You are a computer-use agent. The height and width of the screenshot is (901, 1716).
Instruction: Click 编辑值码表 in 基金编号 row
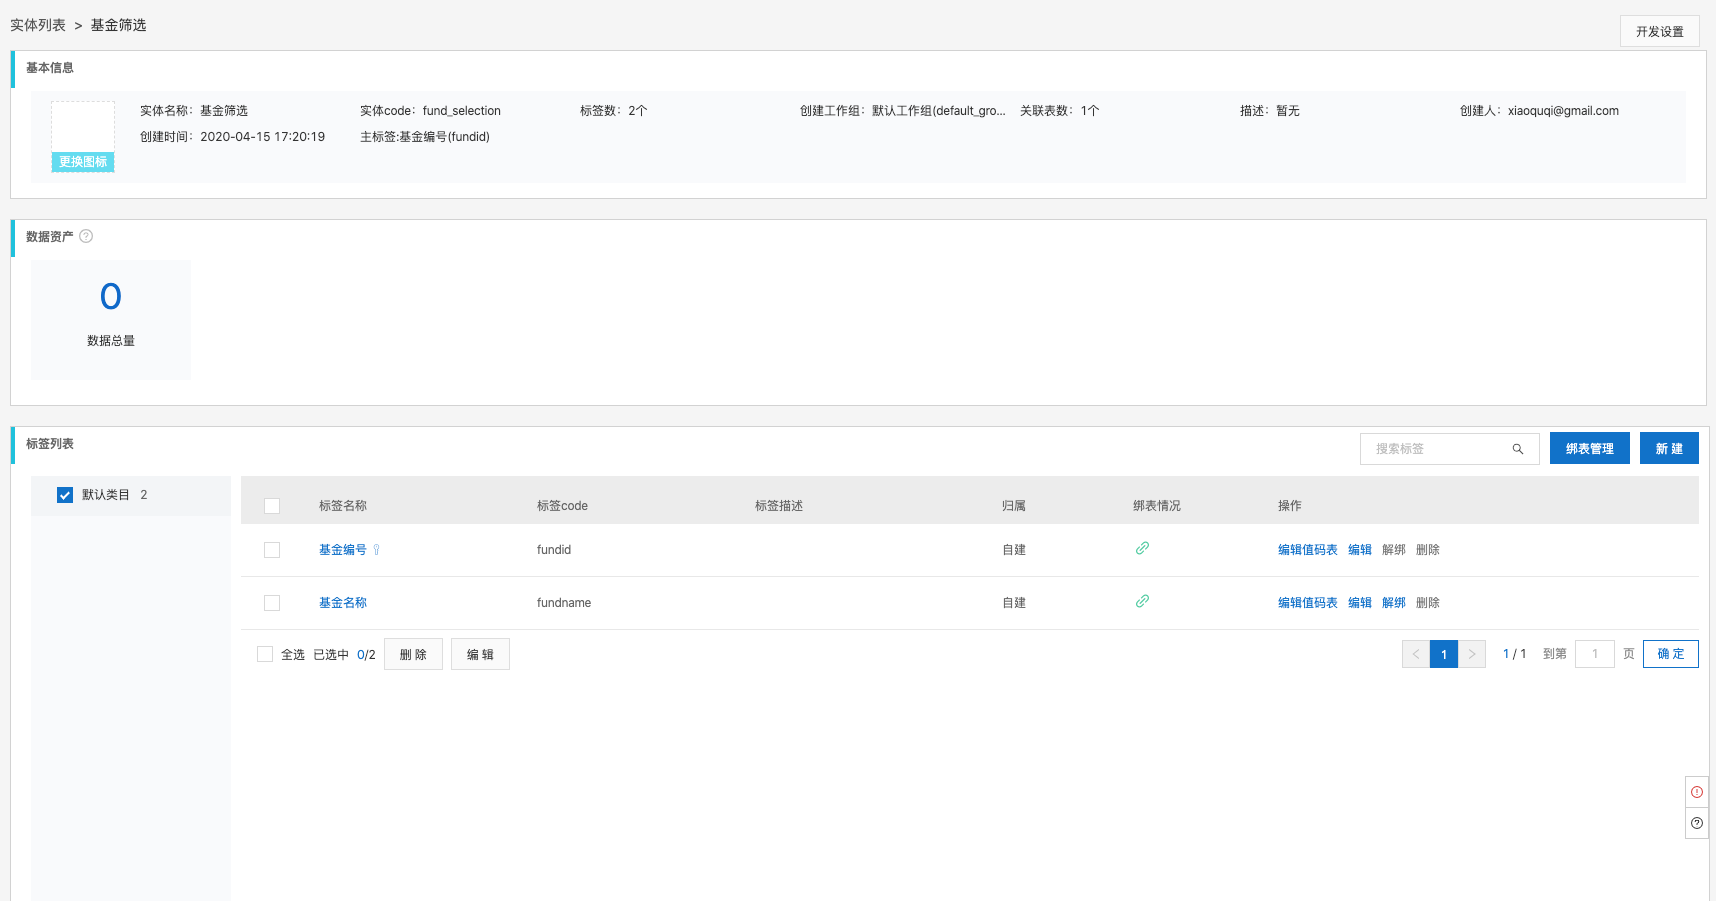(x=1308, y=550)
